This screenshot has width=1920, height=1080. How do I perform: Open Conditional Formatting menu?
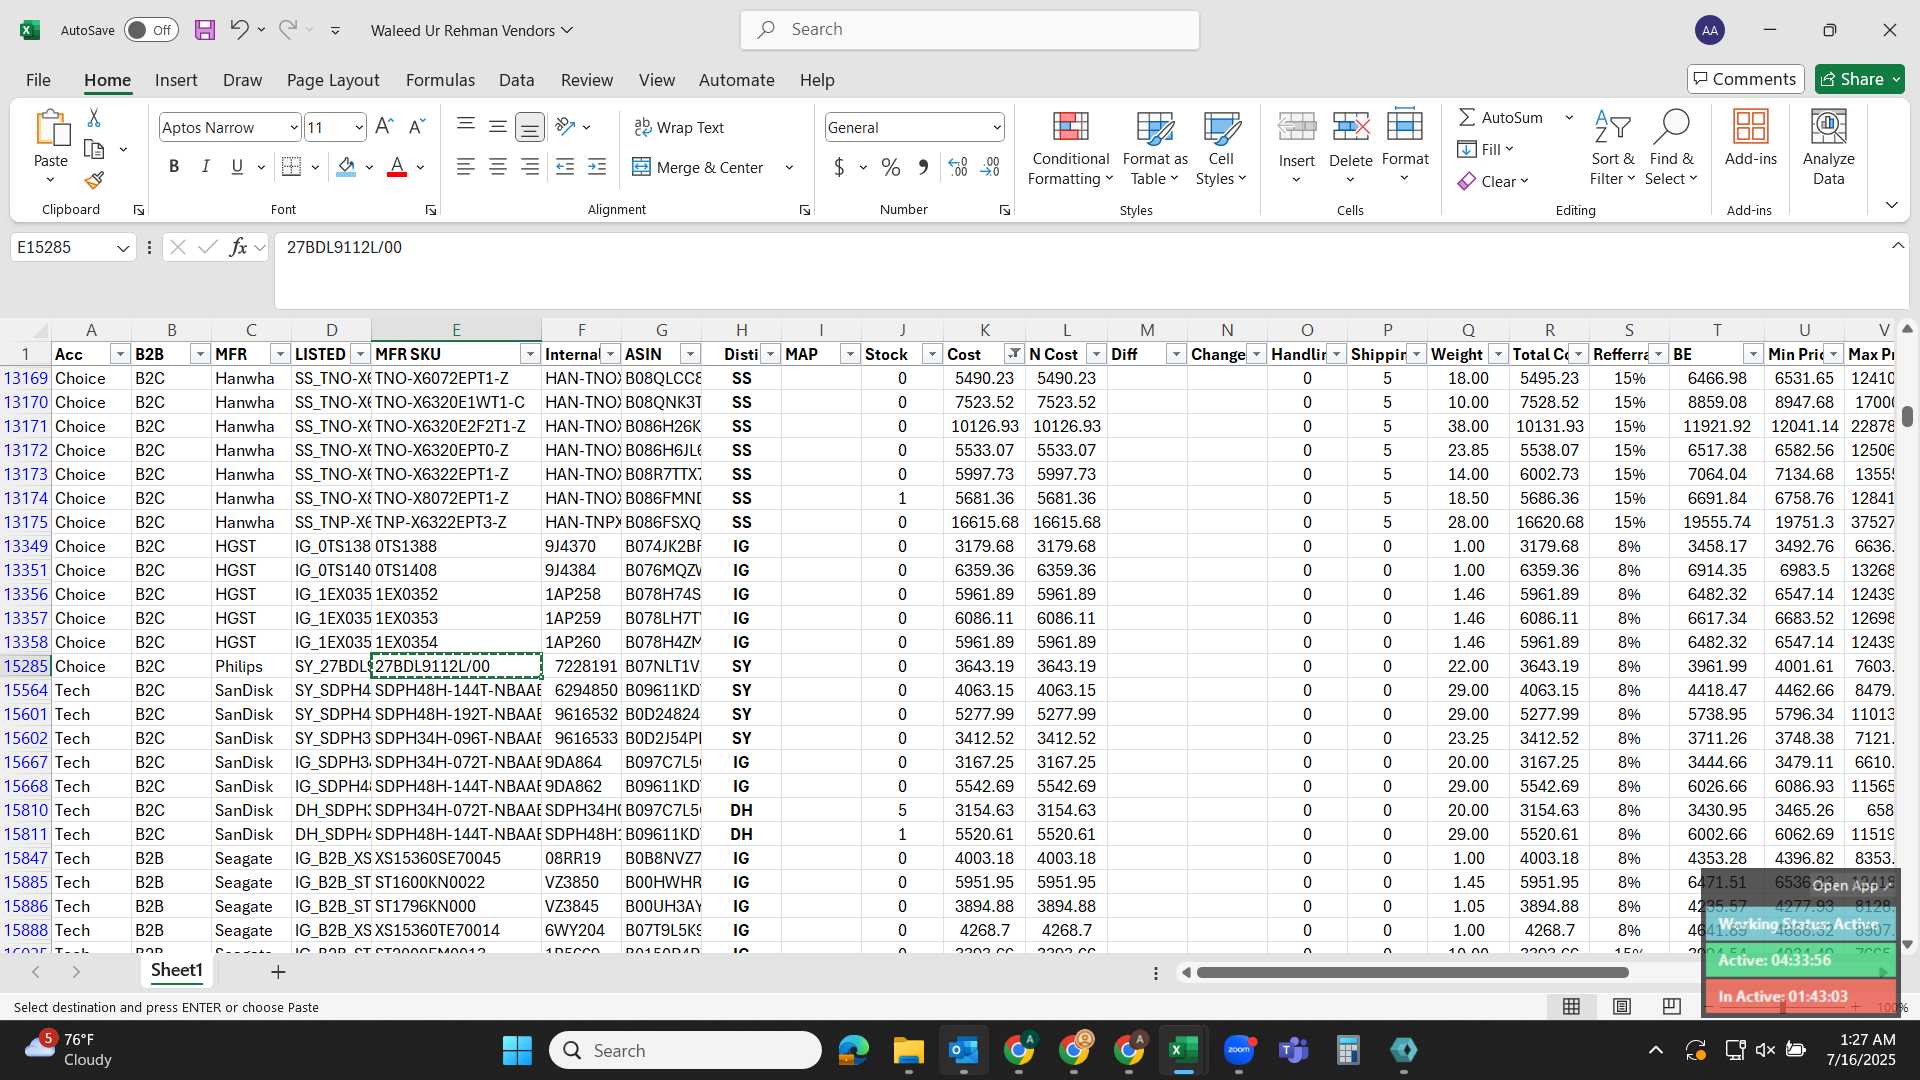coord(1070,148)
